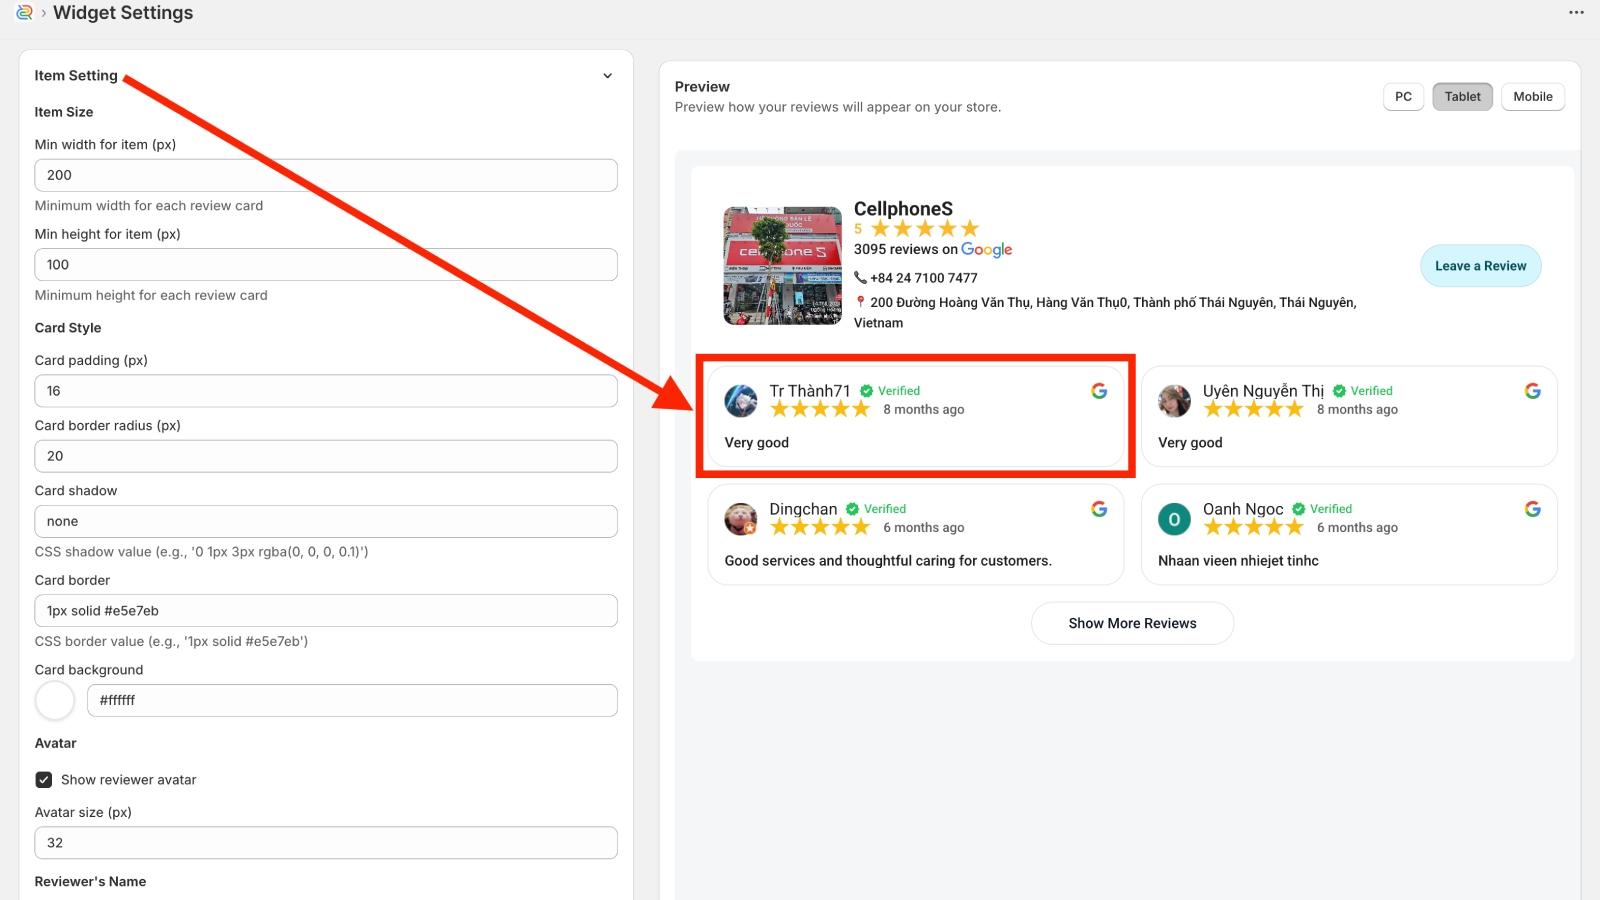The image size is (1600, 900).
Task: Open the ellipsis menu at top right
Action: click(x=1575, y=12)
